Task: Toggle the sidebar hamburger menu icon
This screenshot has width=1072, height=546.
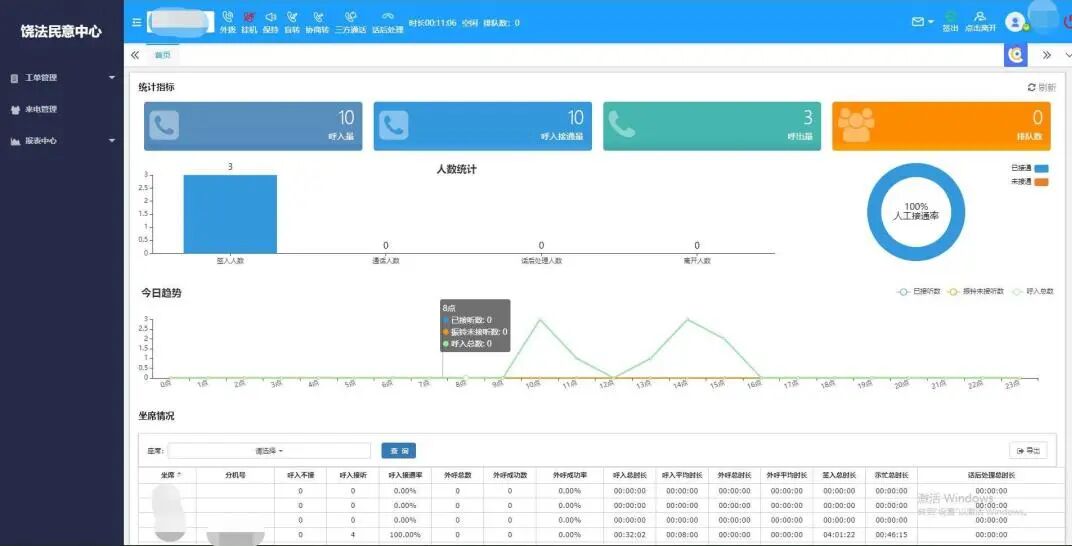Action: (137, 22)
